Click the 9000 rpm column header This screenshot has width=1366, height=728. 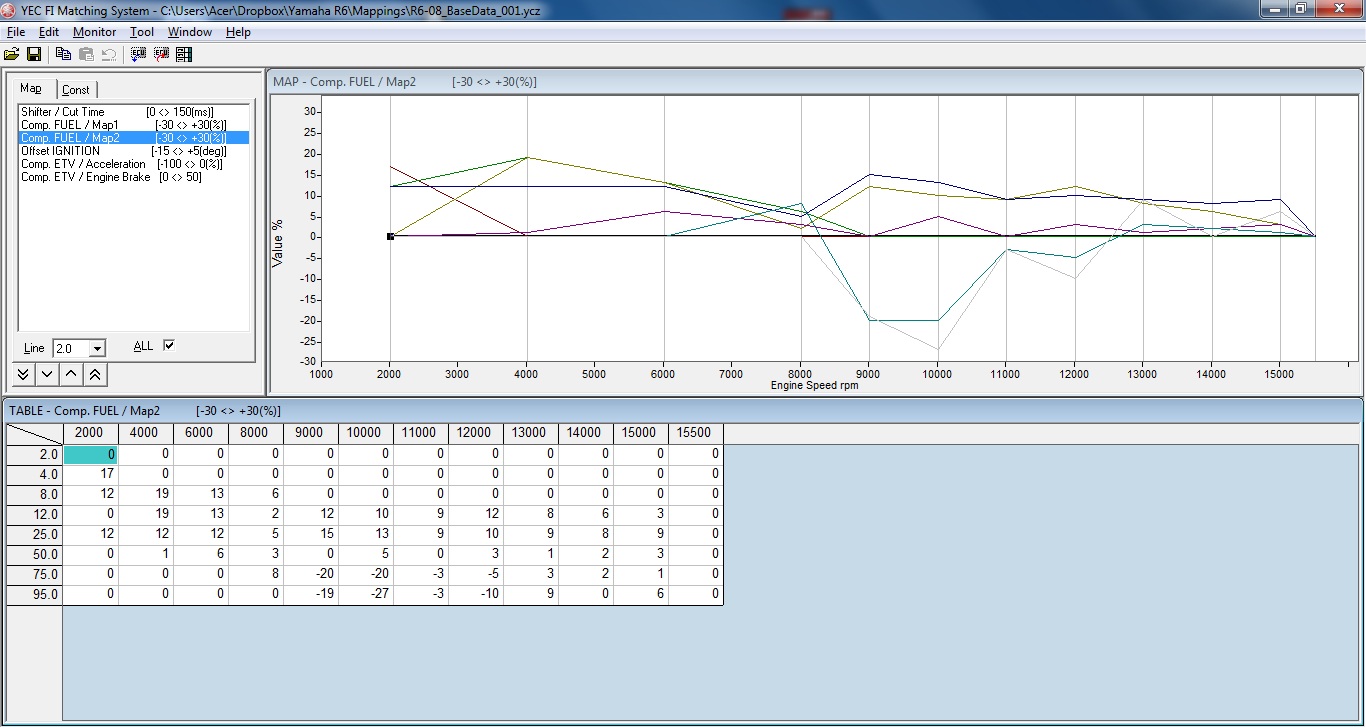click(x=310, y=433)
